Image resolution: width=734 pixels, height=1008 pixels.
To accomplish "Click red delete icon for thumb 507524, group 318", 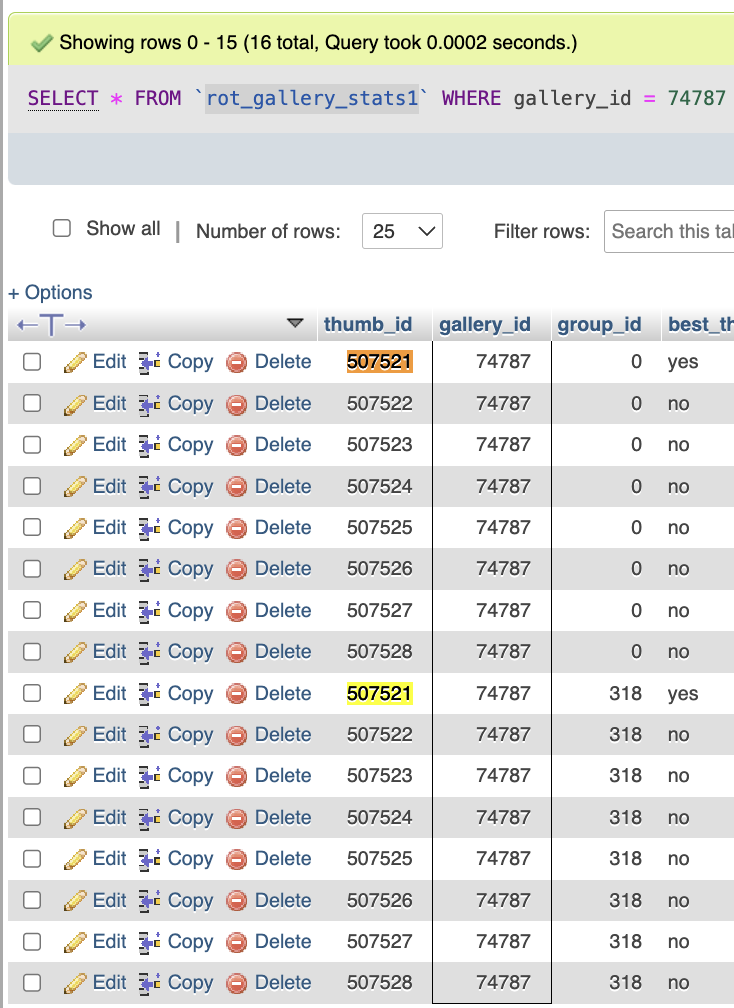I will coord(237,818).
